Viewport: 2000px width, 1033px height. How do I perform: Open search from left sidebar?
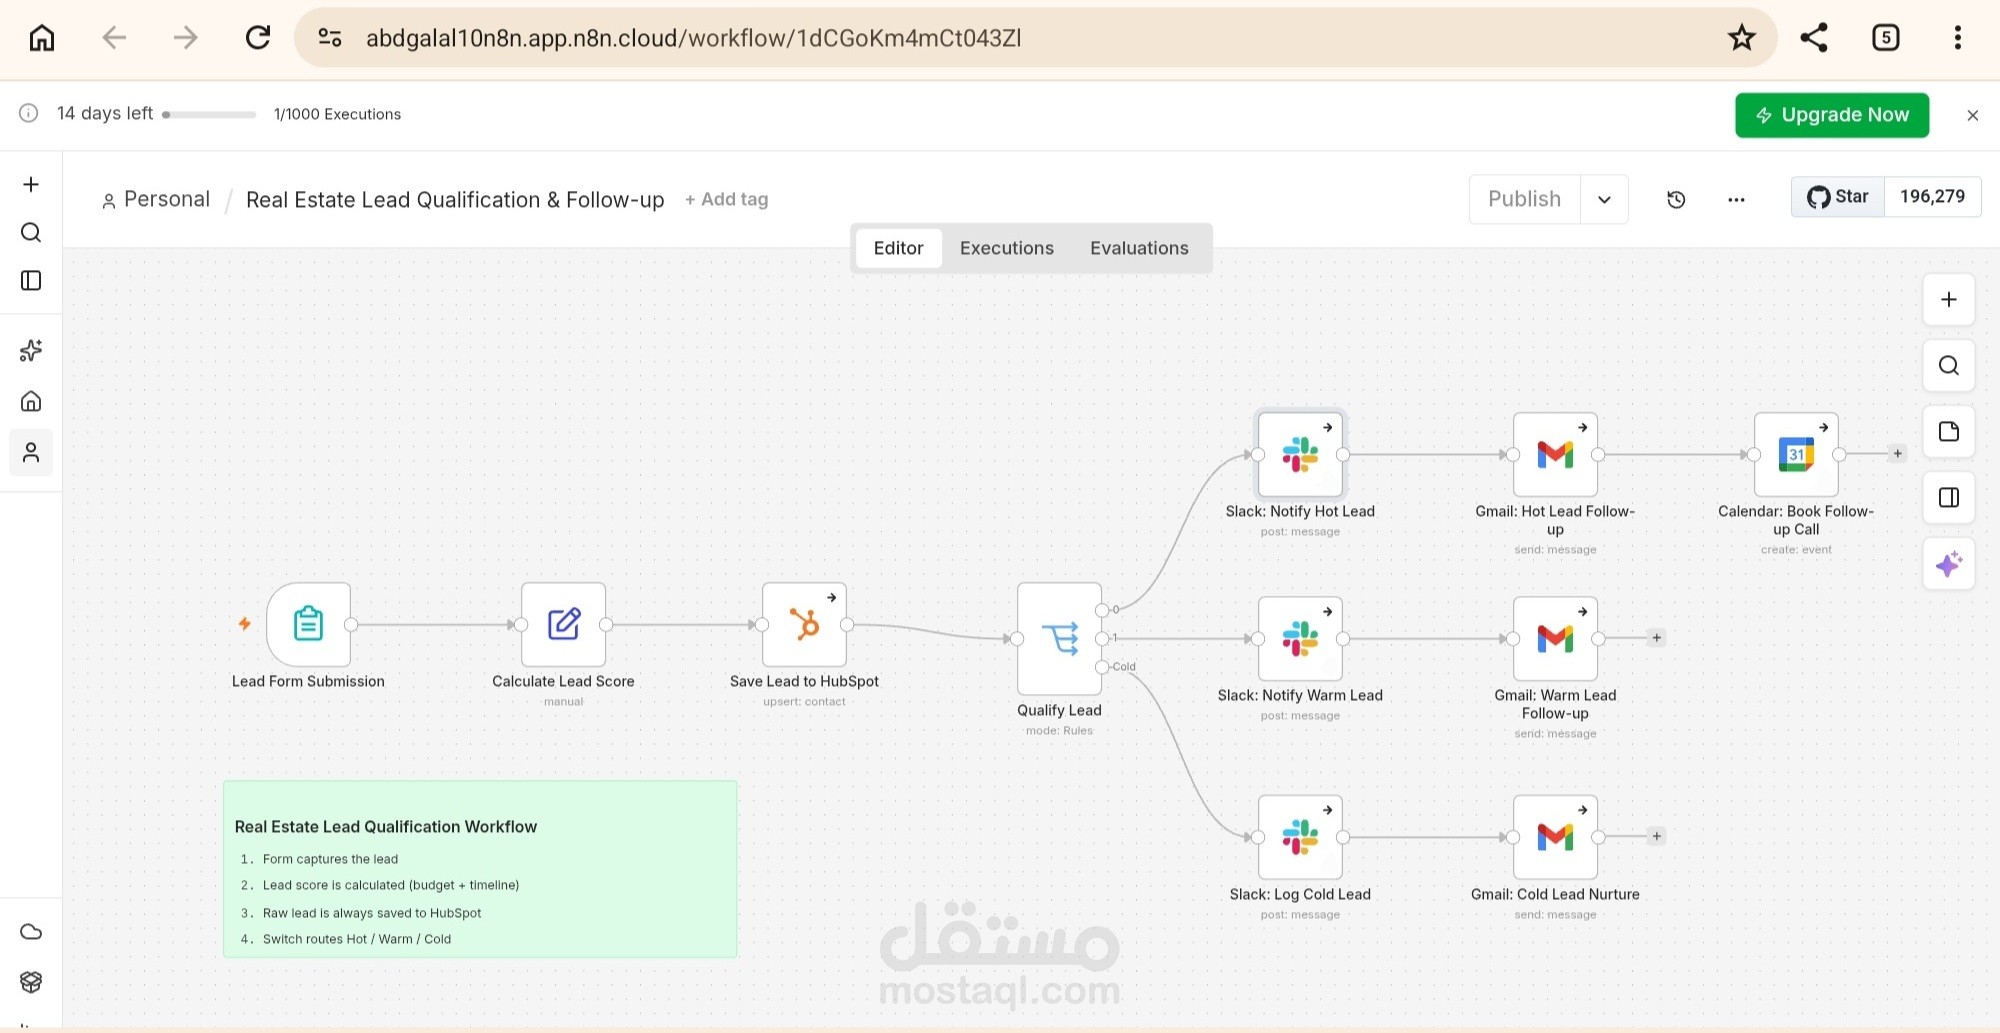tap(31, 232)
